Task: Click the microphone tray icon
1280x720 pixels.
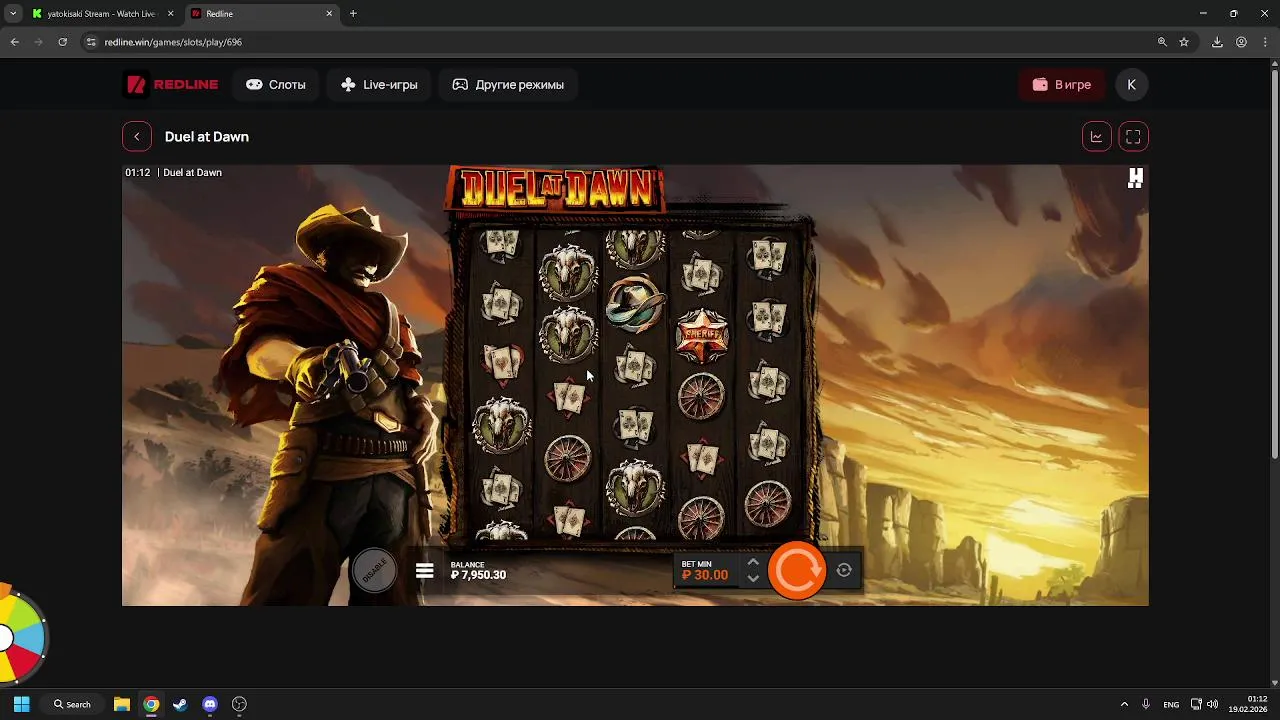Action: 1146,704
